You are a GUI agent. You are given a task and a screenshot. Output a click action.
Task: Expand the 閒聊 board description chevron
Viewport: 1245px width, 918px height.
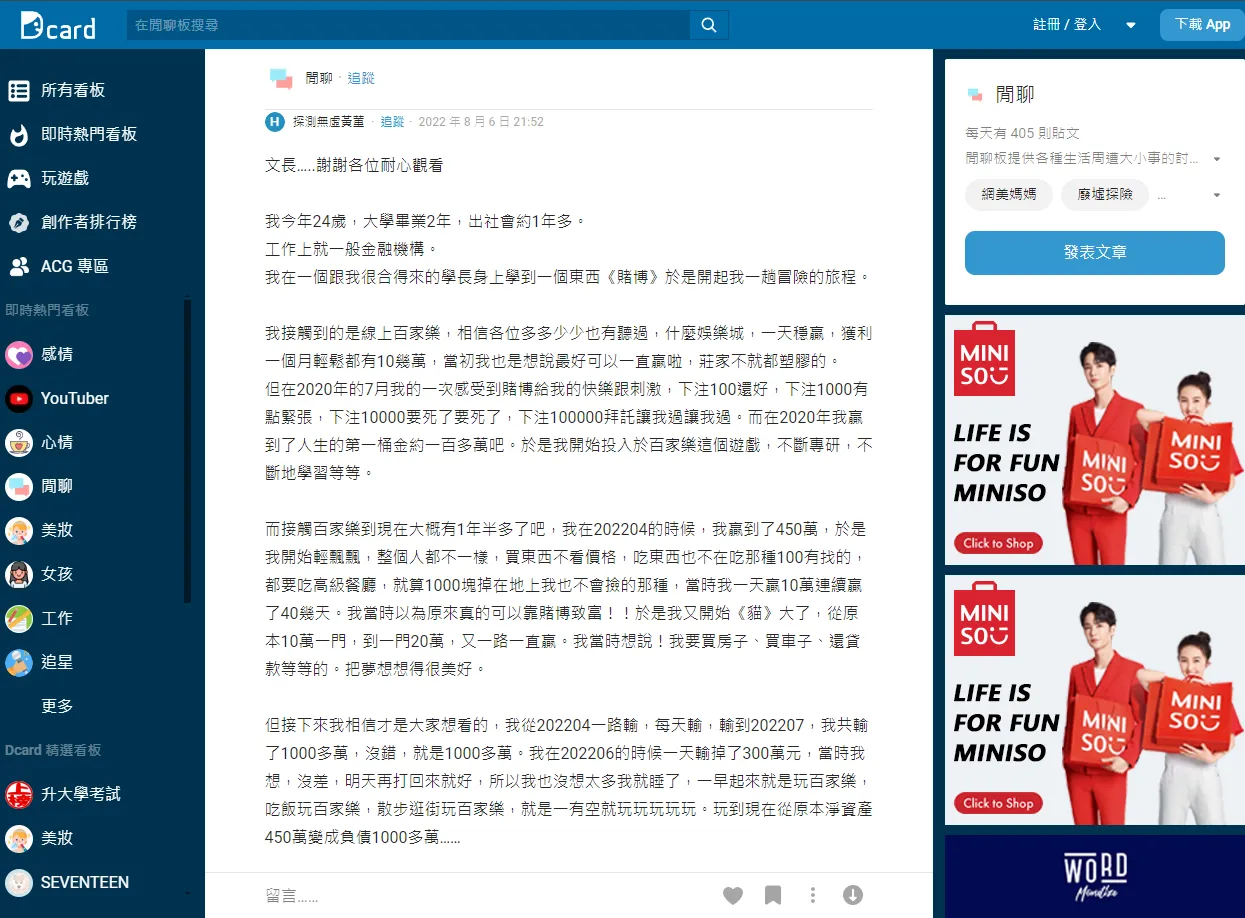coord(1216,158)
